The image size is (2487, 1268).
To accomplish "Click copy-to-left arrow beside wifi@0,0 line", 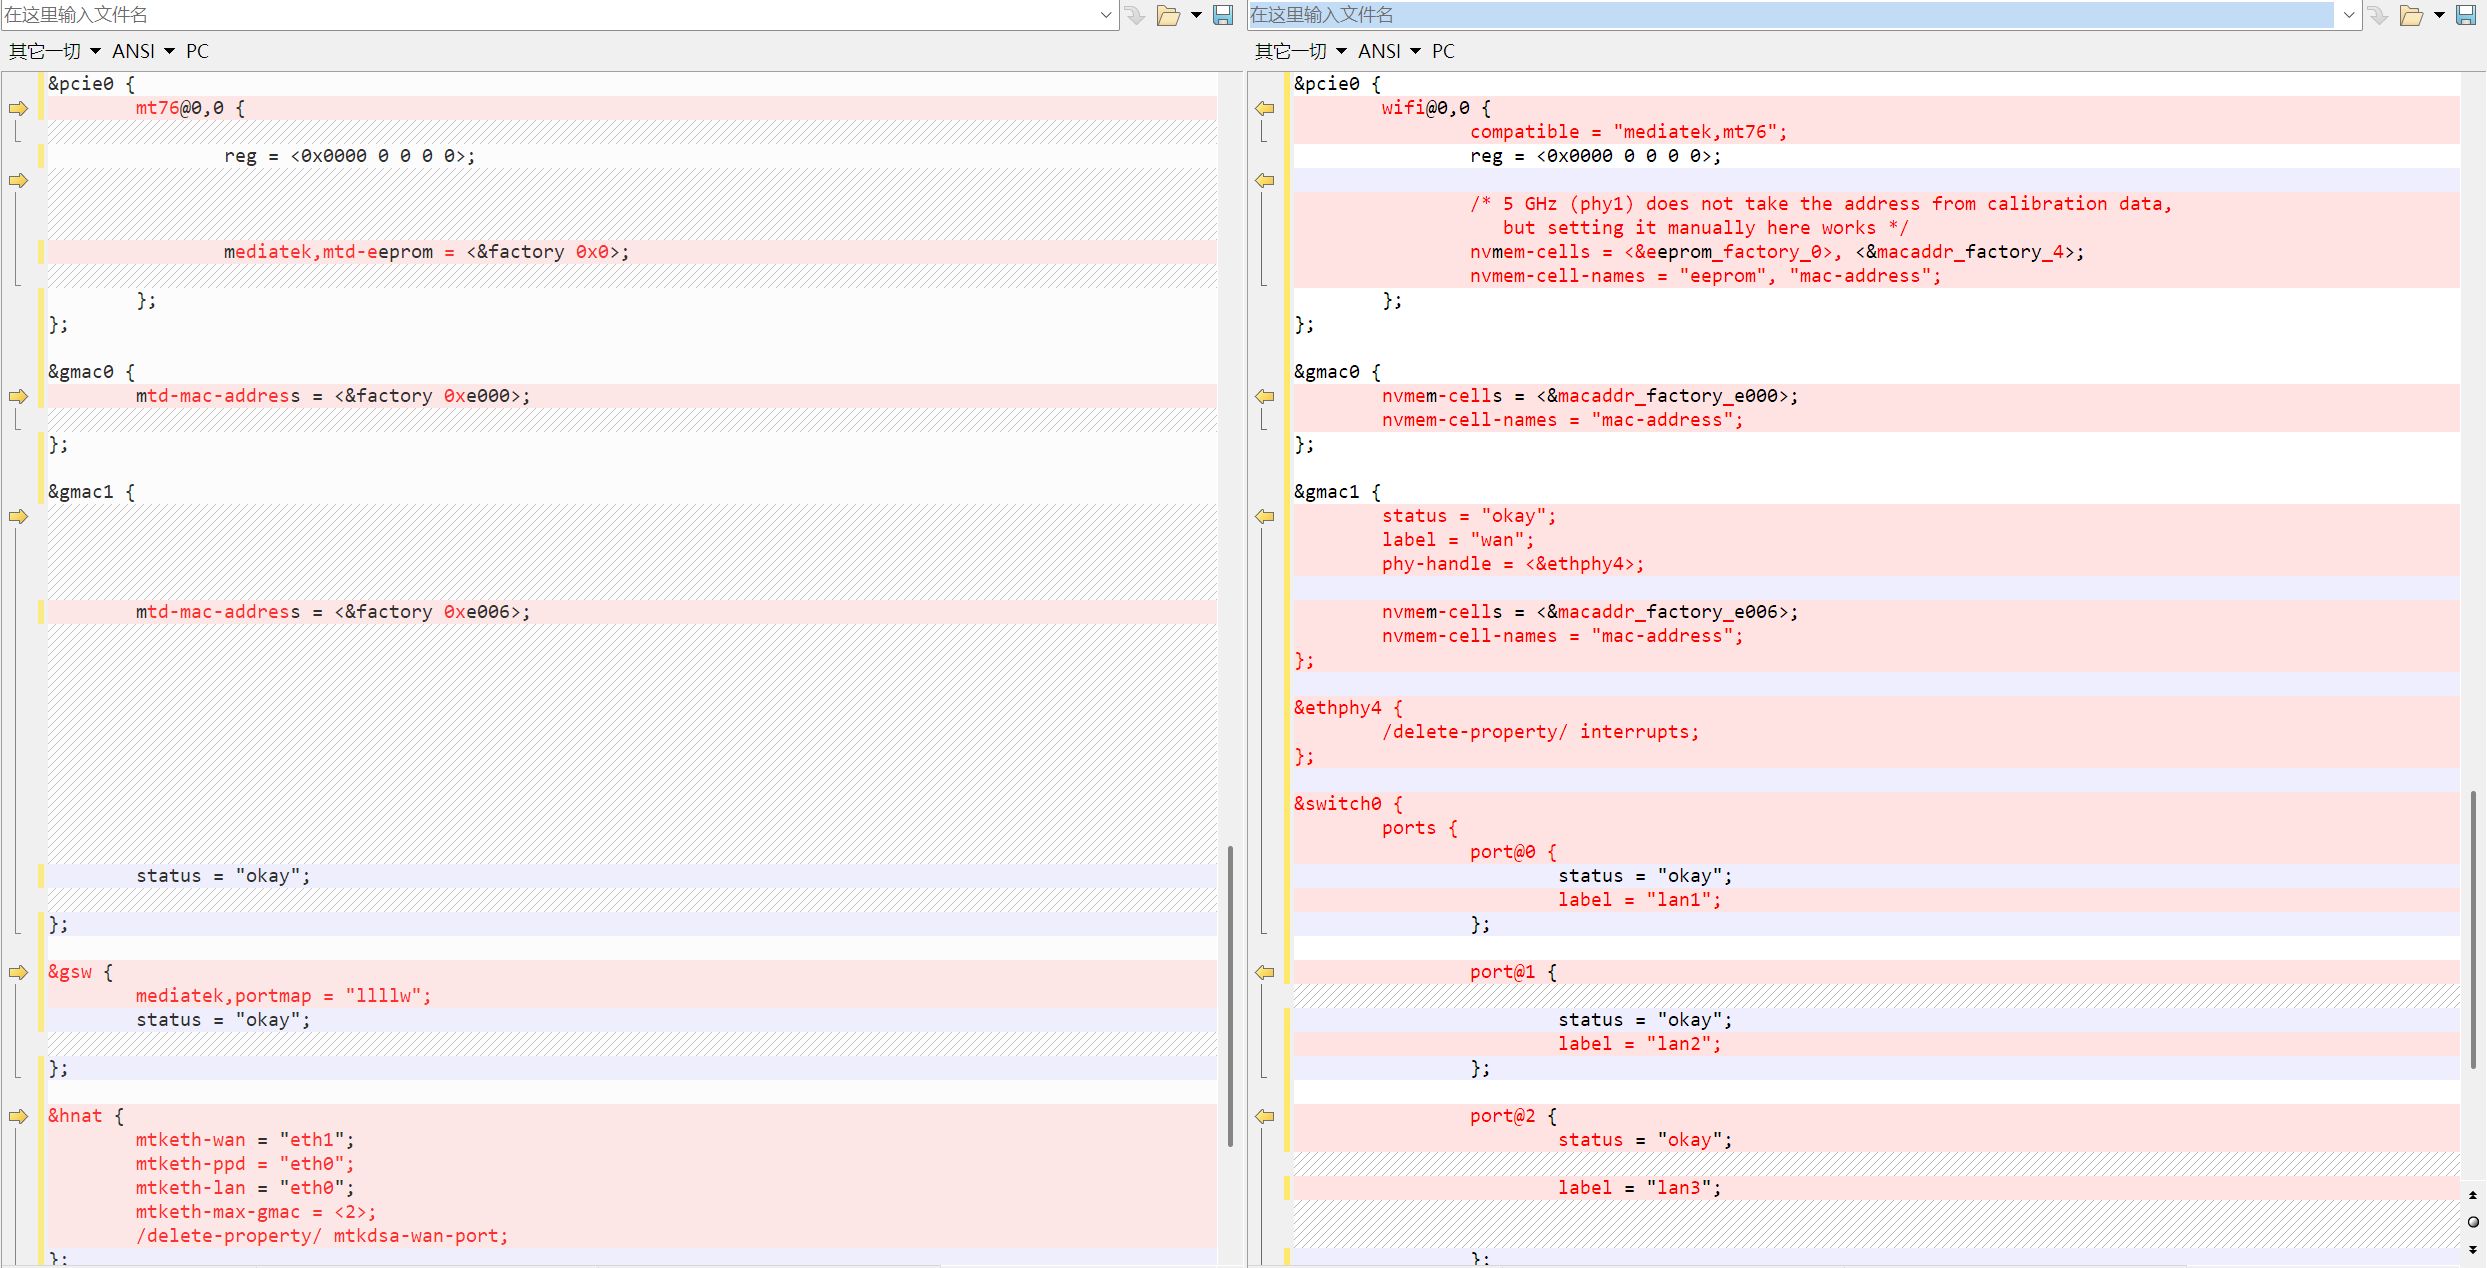I will [x=1265, y=108].
